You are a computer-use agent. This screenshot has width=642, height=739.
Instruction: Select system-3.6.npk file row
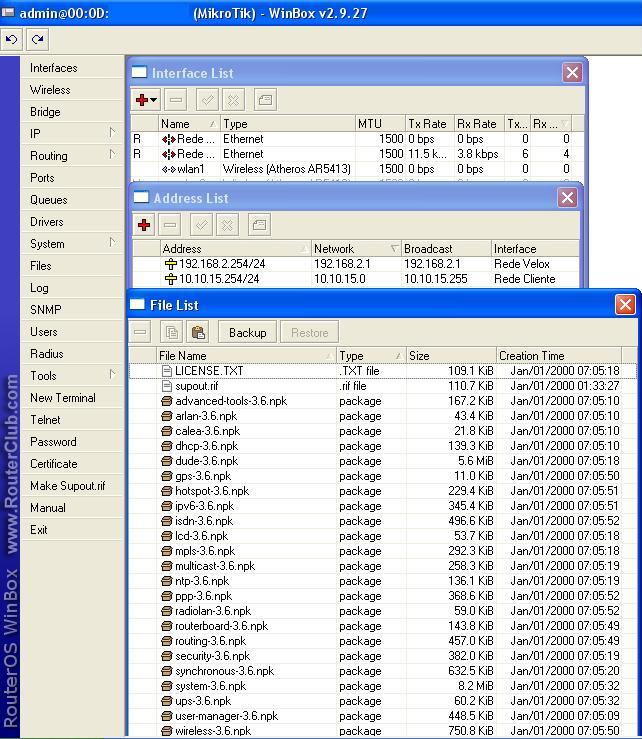[x=382, y=686]
